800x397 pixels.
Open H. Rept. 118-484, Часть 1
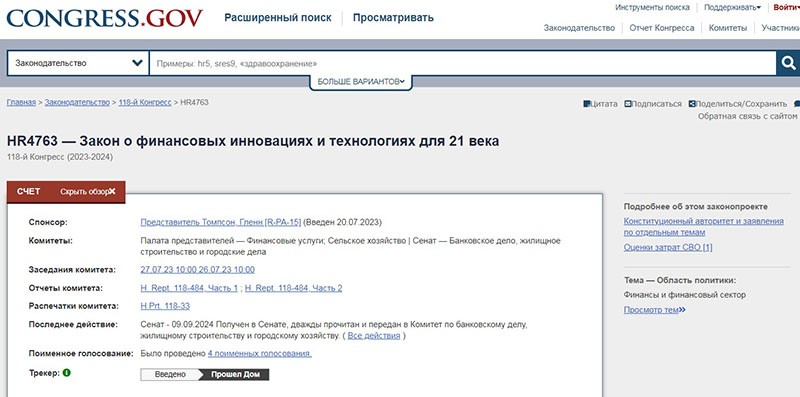click(189, 288)
